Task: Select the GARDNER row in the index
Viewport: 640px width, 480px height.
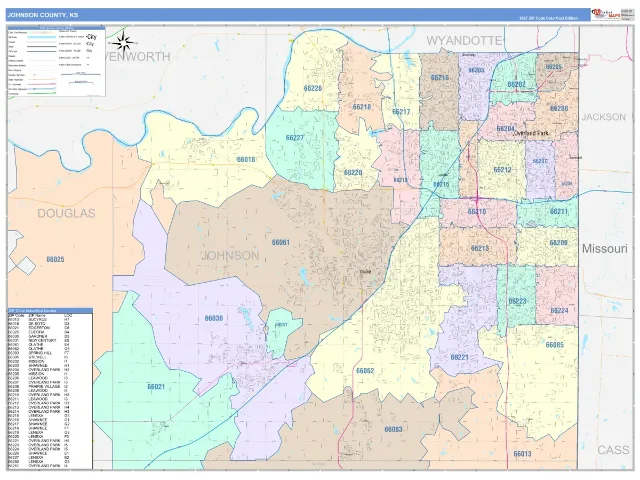Action: (40, 336)
